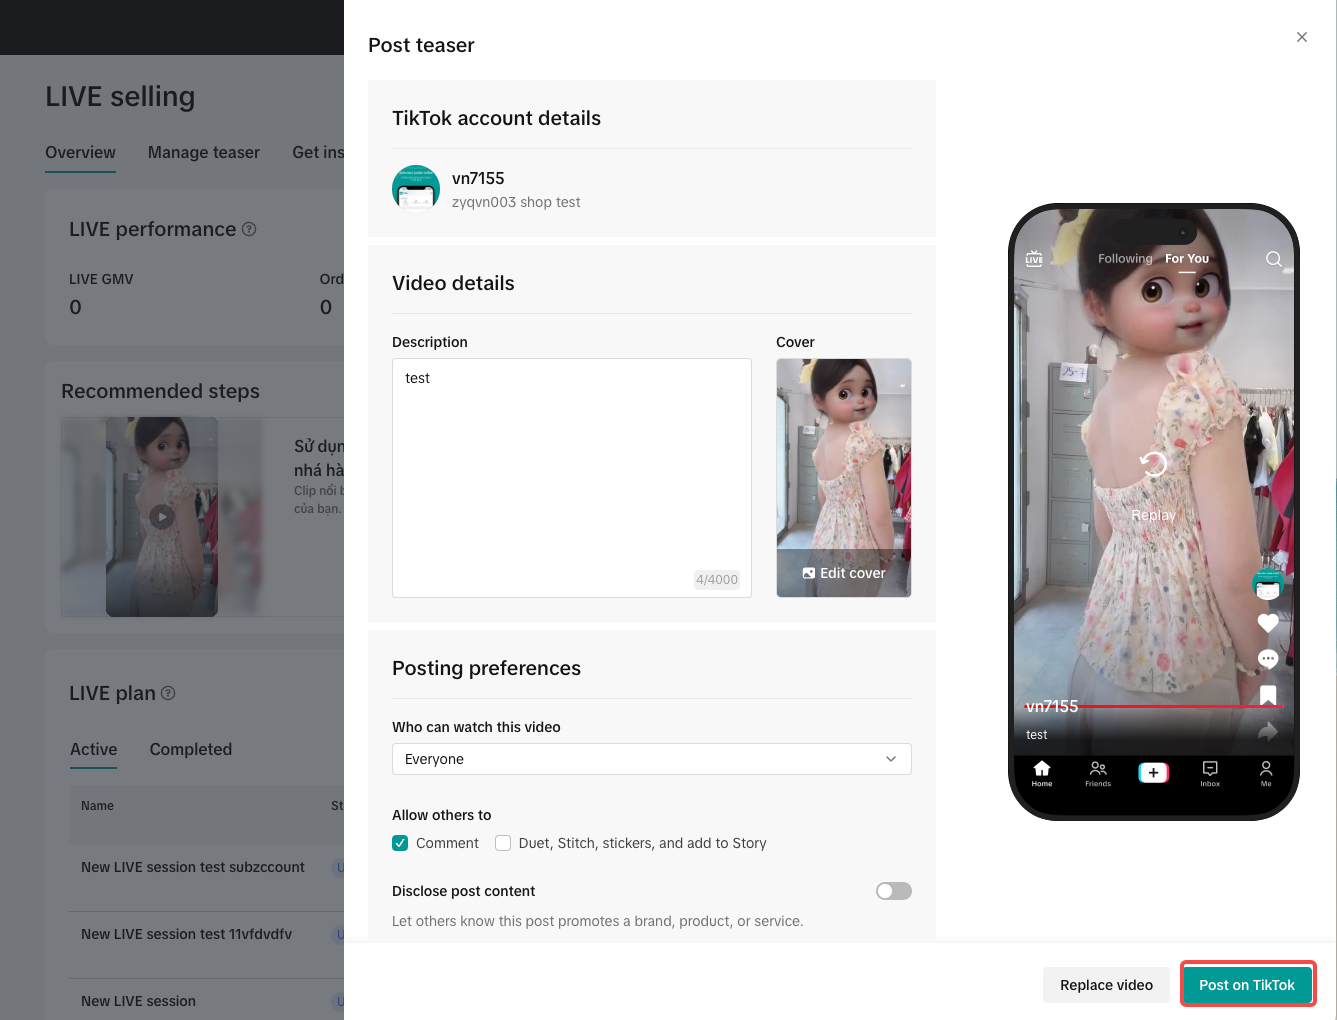The image size is (1337, 1020).
Task: Tap the comment bubble icon in preview
Action: (1268, 659)
